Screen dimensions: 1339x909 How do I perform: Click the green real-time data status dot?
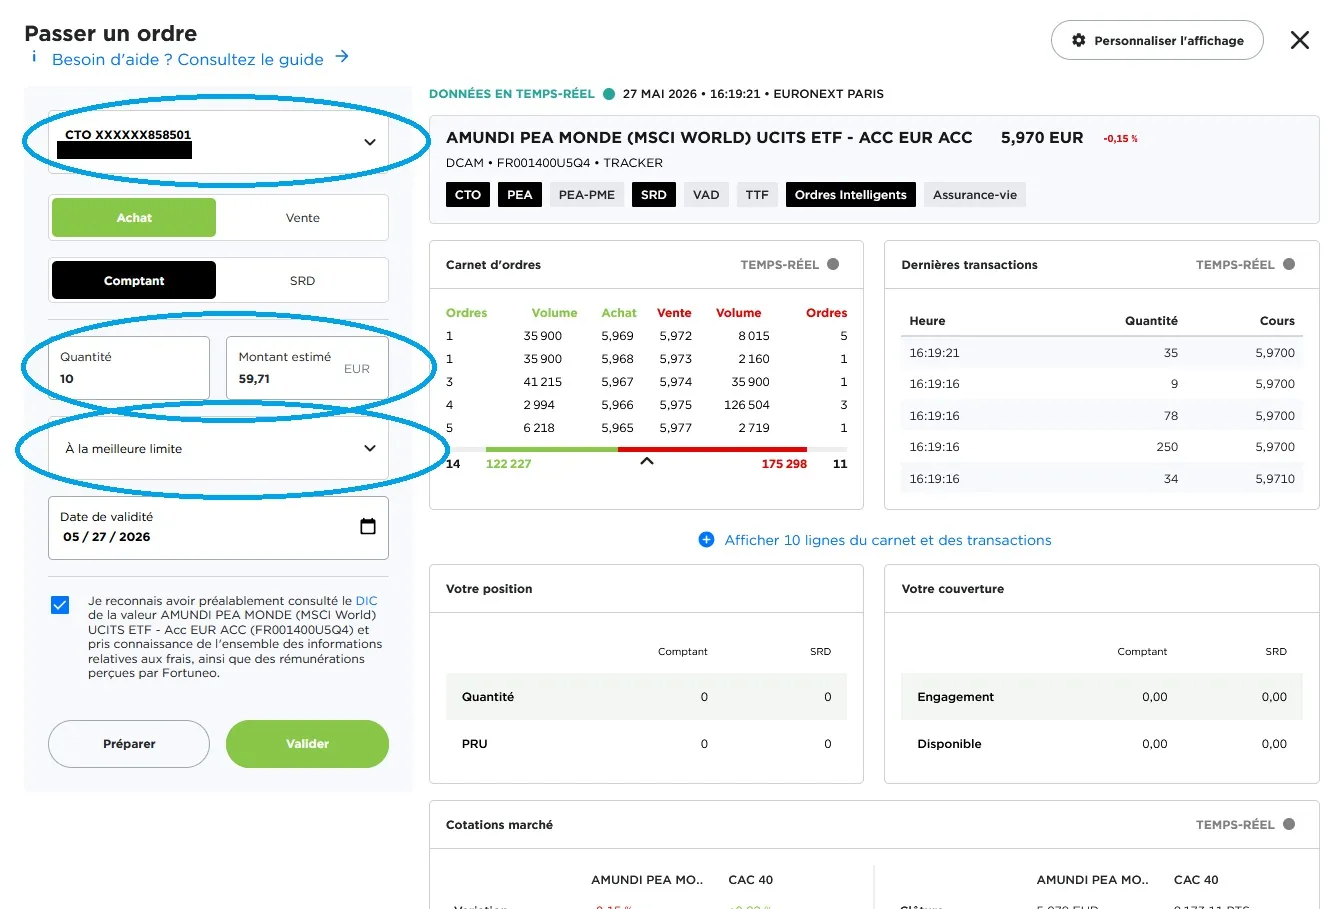pyautogui.click(x=609, y=94)
